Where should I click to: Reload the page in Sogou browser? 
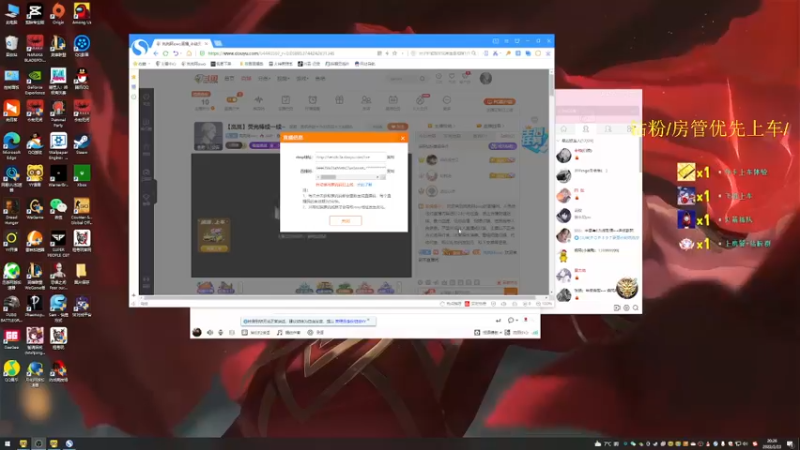(x=166, y=53)
